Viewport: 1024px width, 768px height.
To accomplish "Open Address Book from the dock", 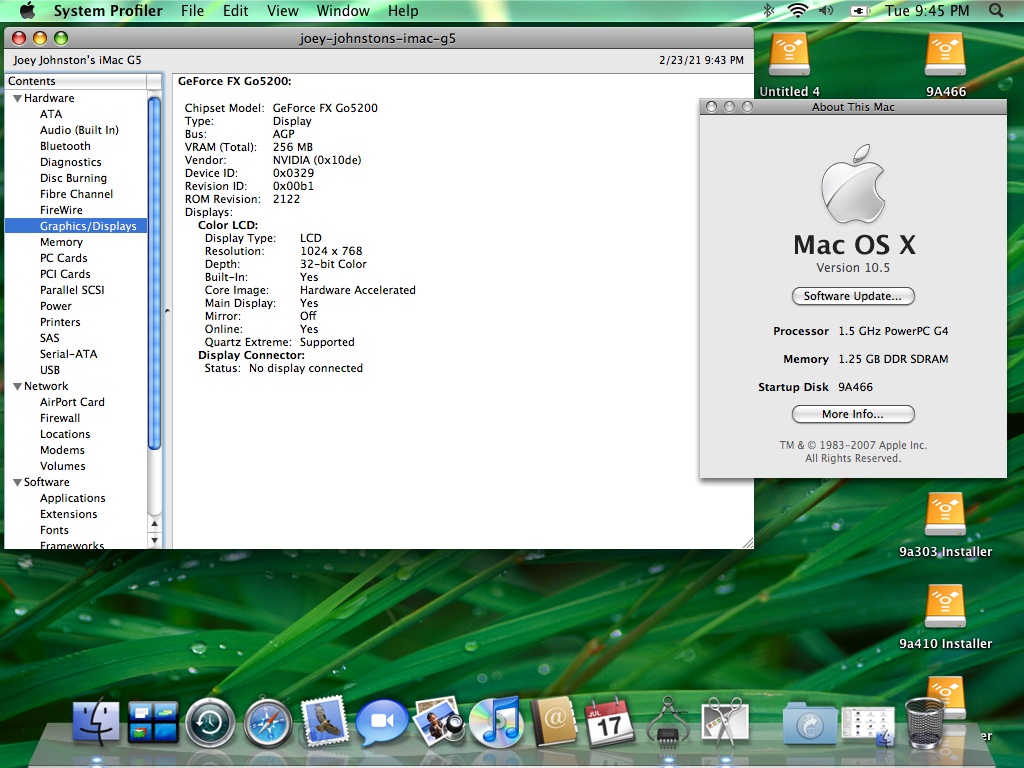I will [x=553, y=721].
